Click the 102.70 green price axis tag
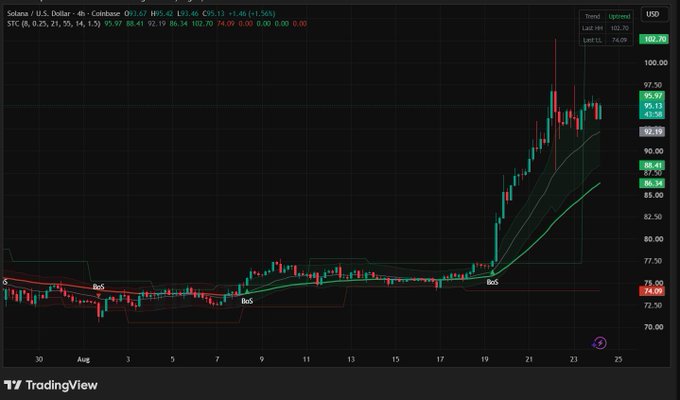Viewport: 680px width, 400px height. pos(654,39)
